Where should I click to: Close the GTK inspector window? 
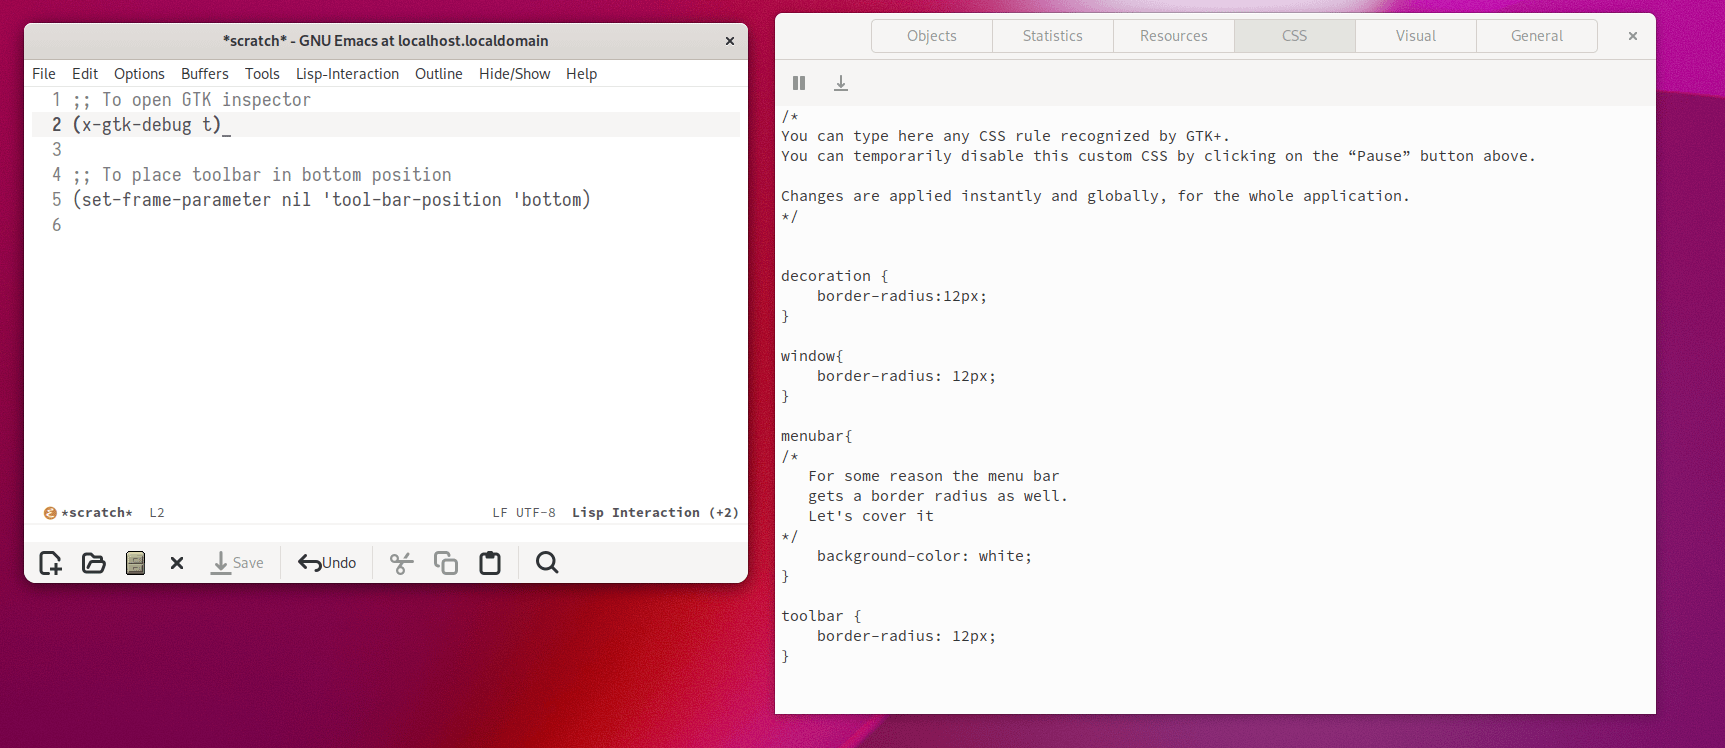(x=1633, y=36)
